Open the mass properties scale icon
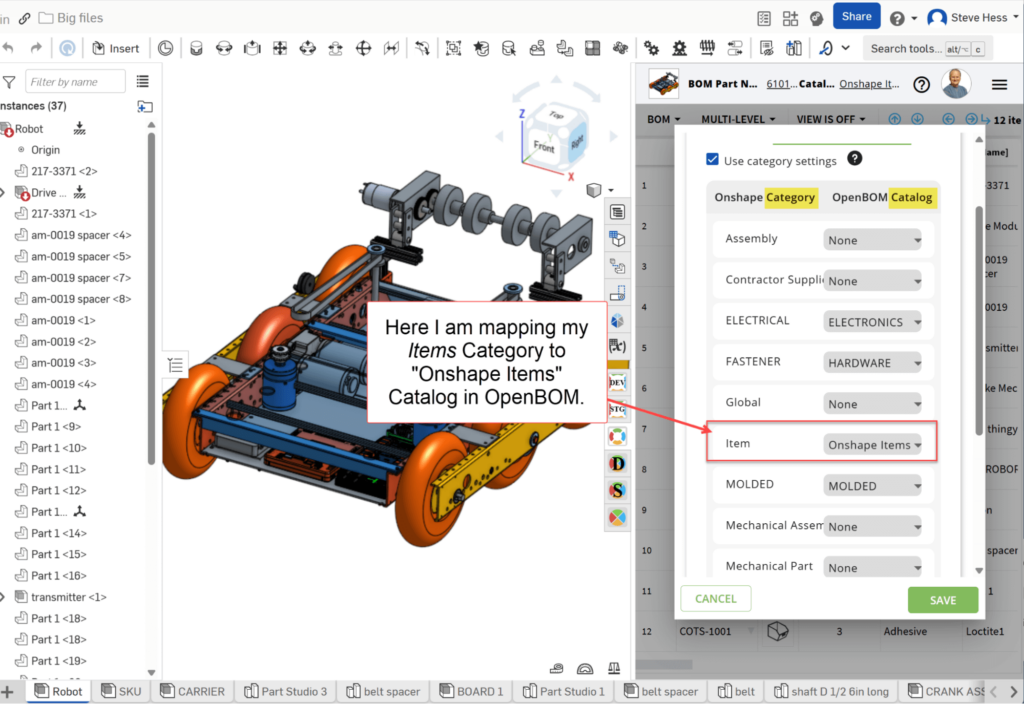This screenshot has height=704, width=1024. (614, 667)
